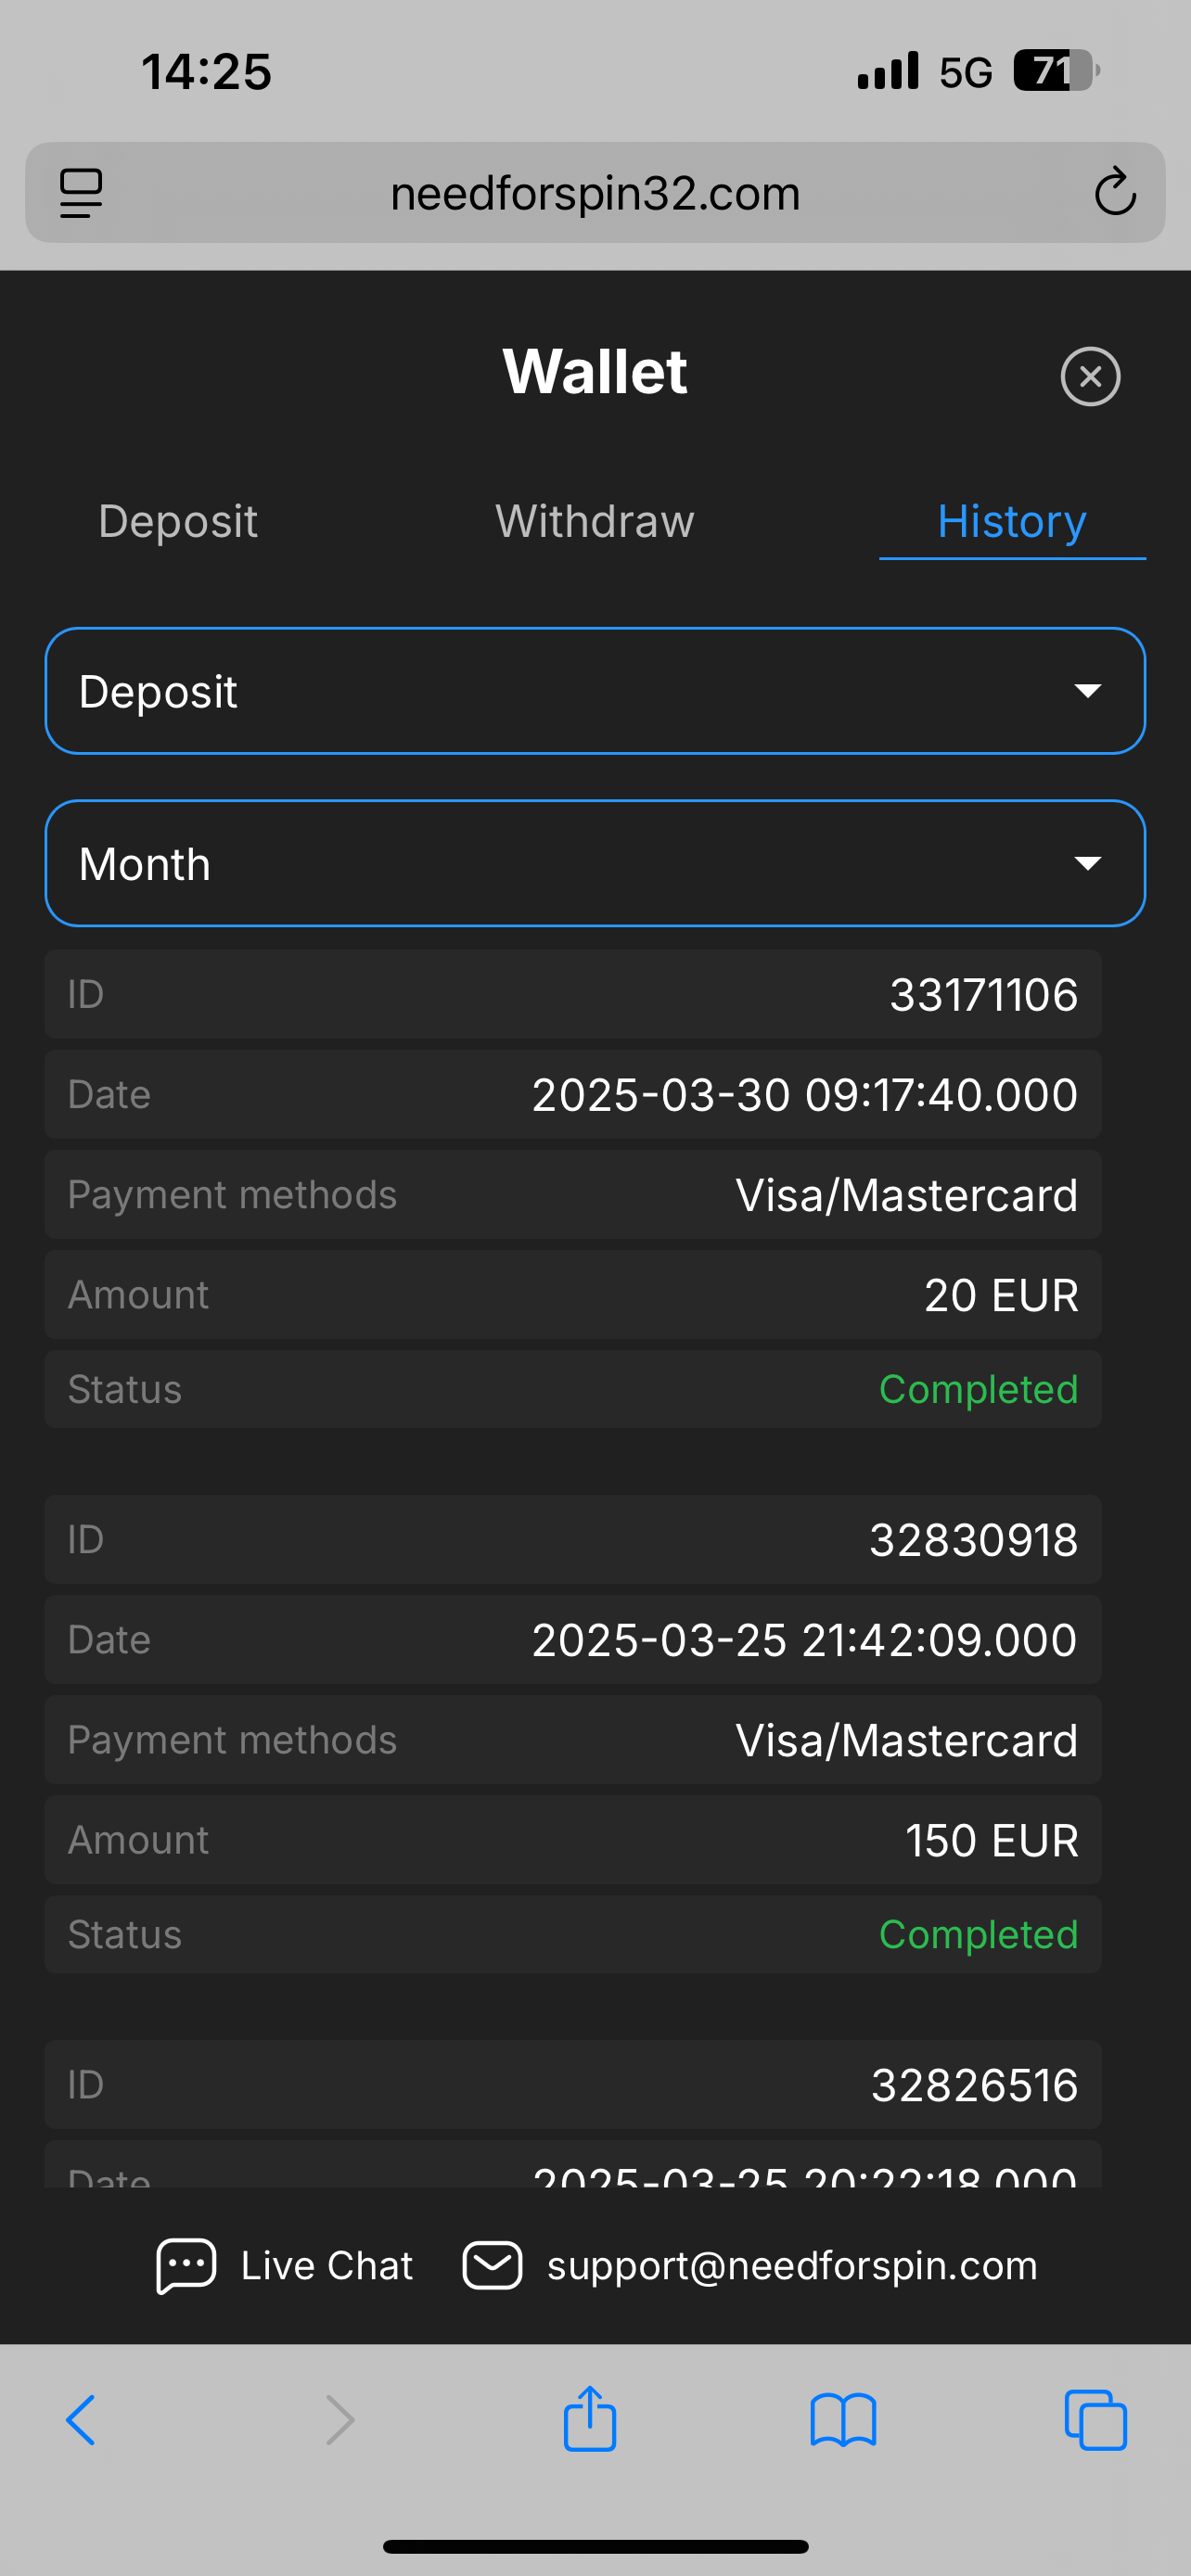Tap the Month dropdown arrow
The height and width of the screenshot is (2576, 1191).
click(x=1087, y=864)
